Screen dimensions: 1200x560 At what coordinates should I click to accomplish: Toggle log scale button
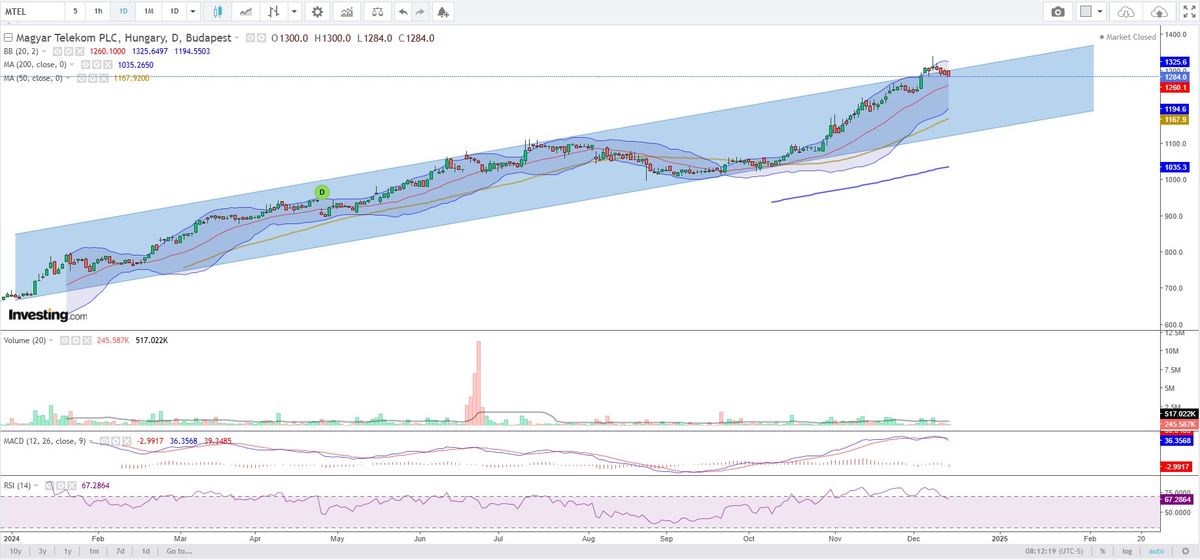[1127, 550]
